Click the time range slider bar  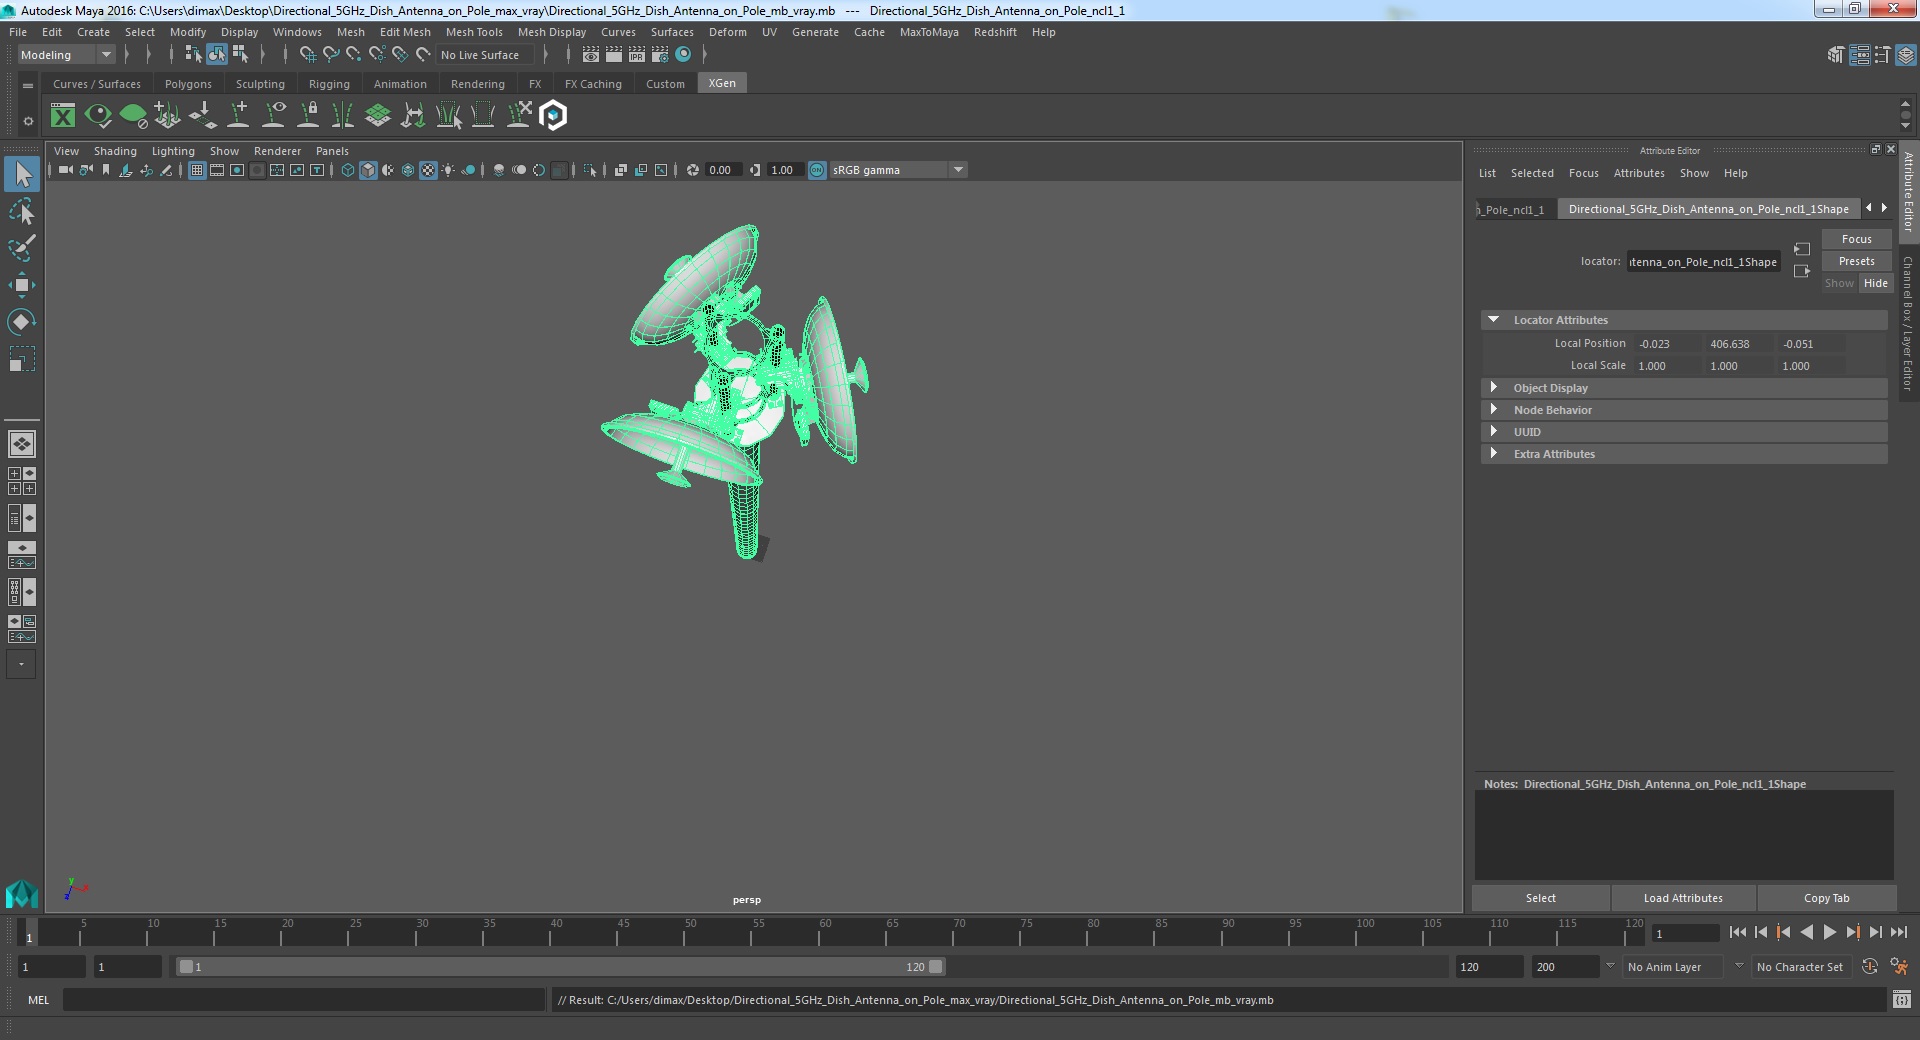[560, 967]
